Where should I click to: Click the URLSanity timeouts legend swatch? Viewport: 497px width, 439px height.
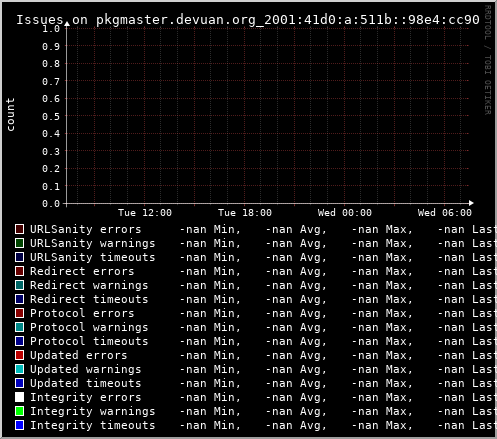[x=20, y=257]
